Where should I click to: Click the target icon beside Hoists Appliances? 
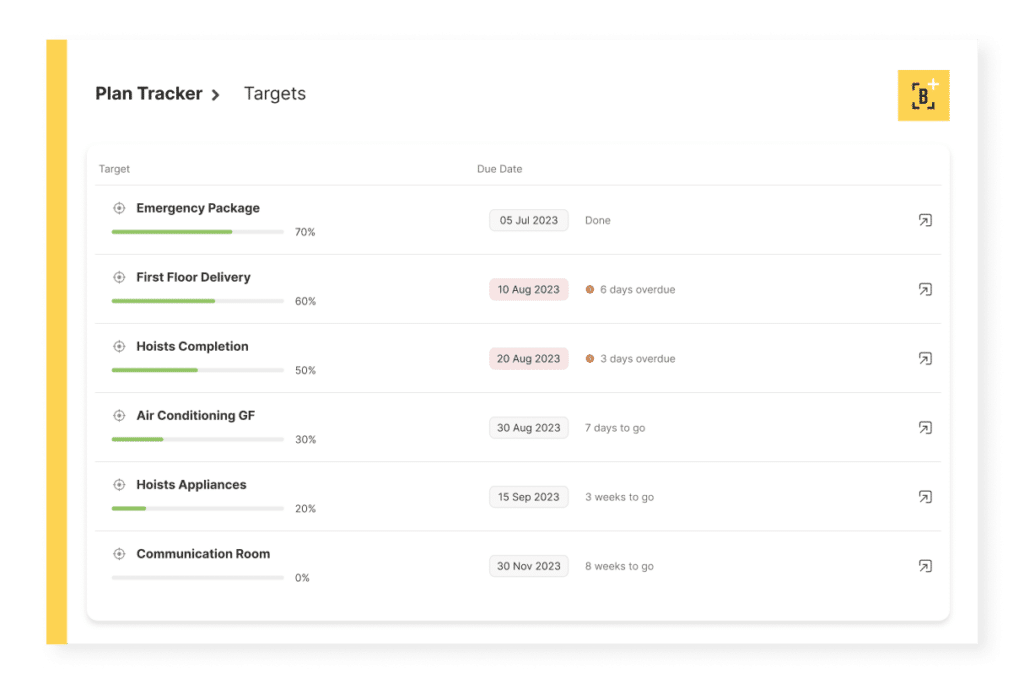119,484
